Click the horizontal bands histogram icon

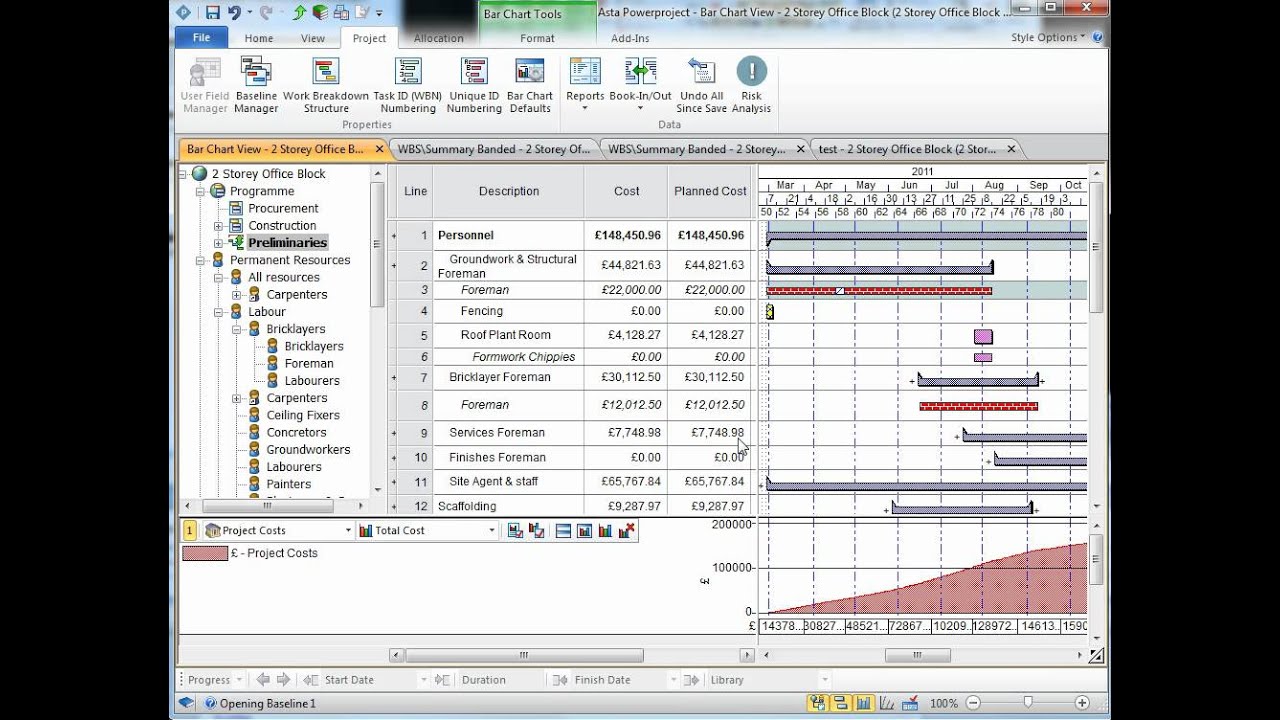pos(563,530)
